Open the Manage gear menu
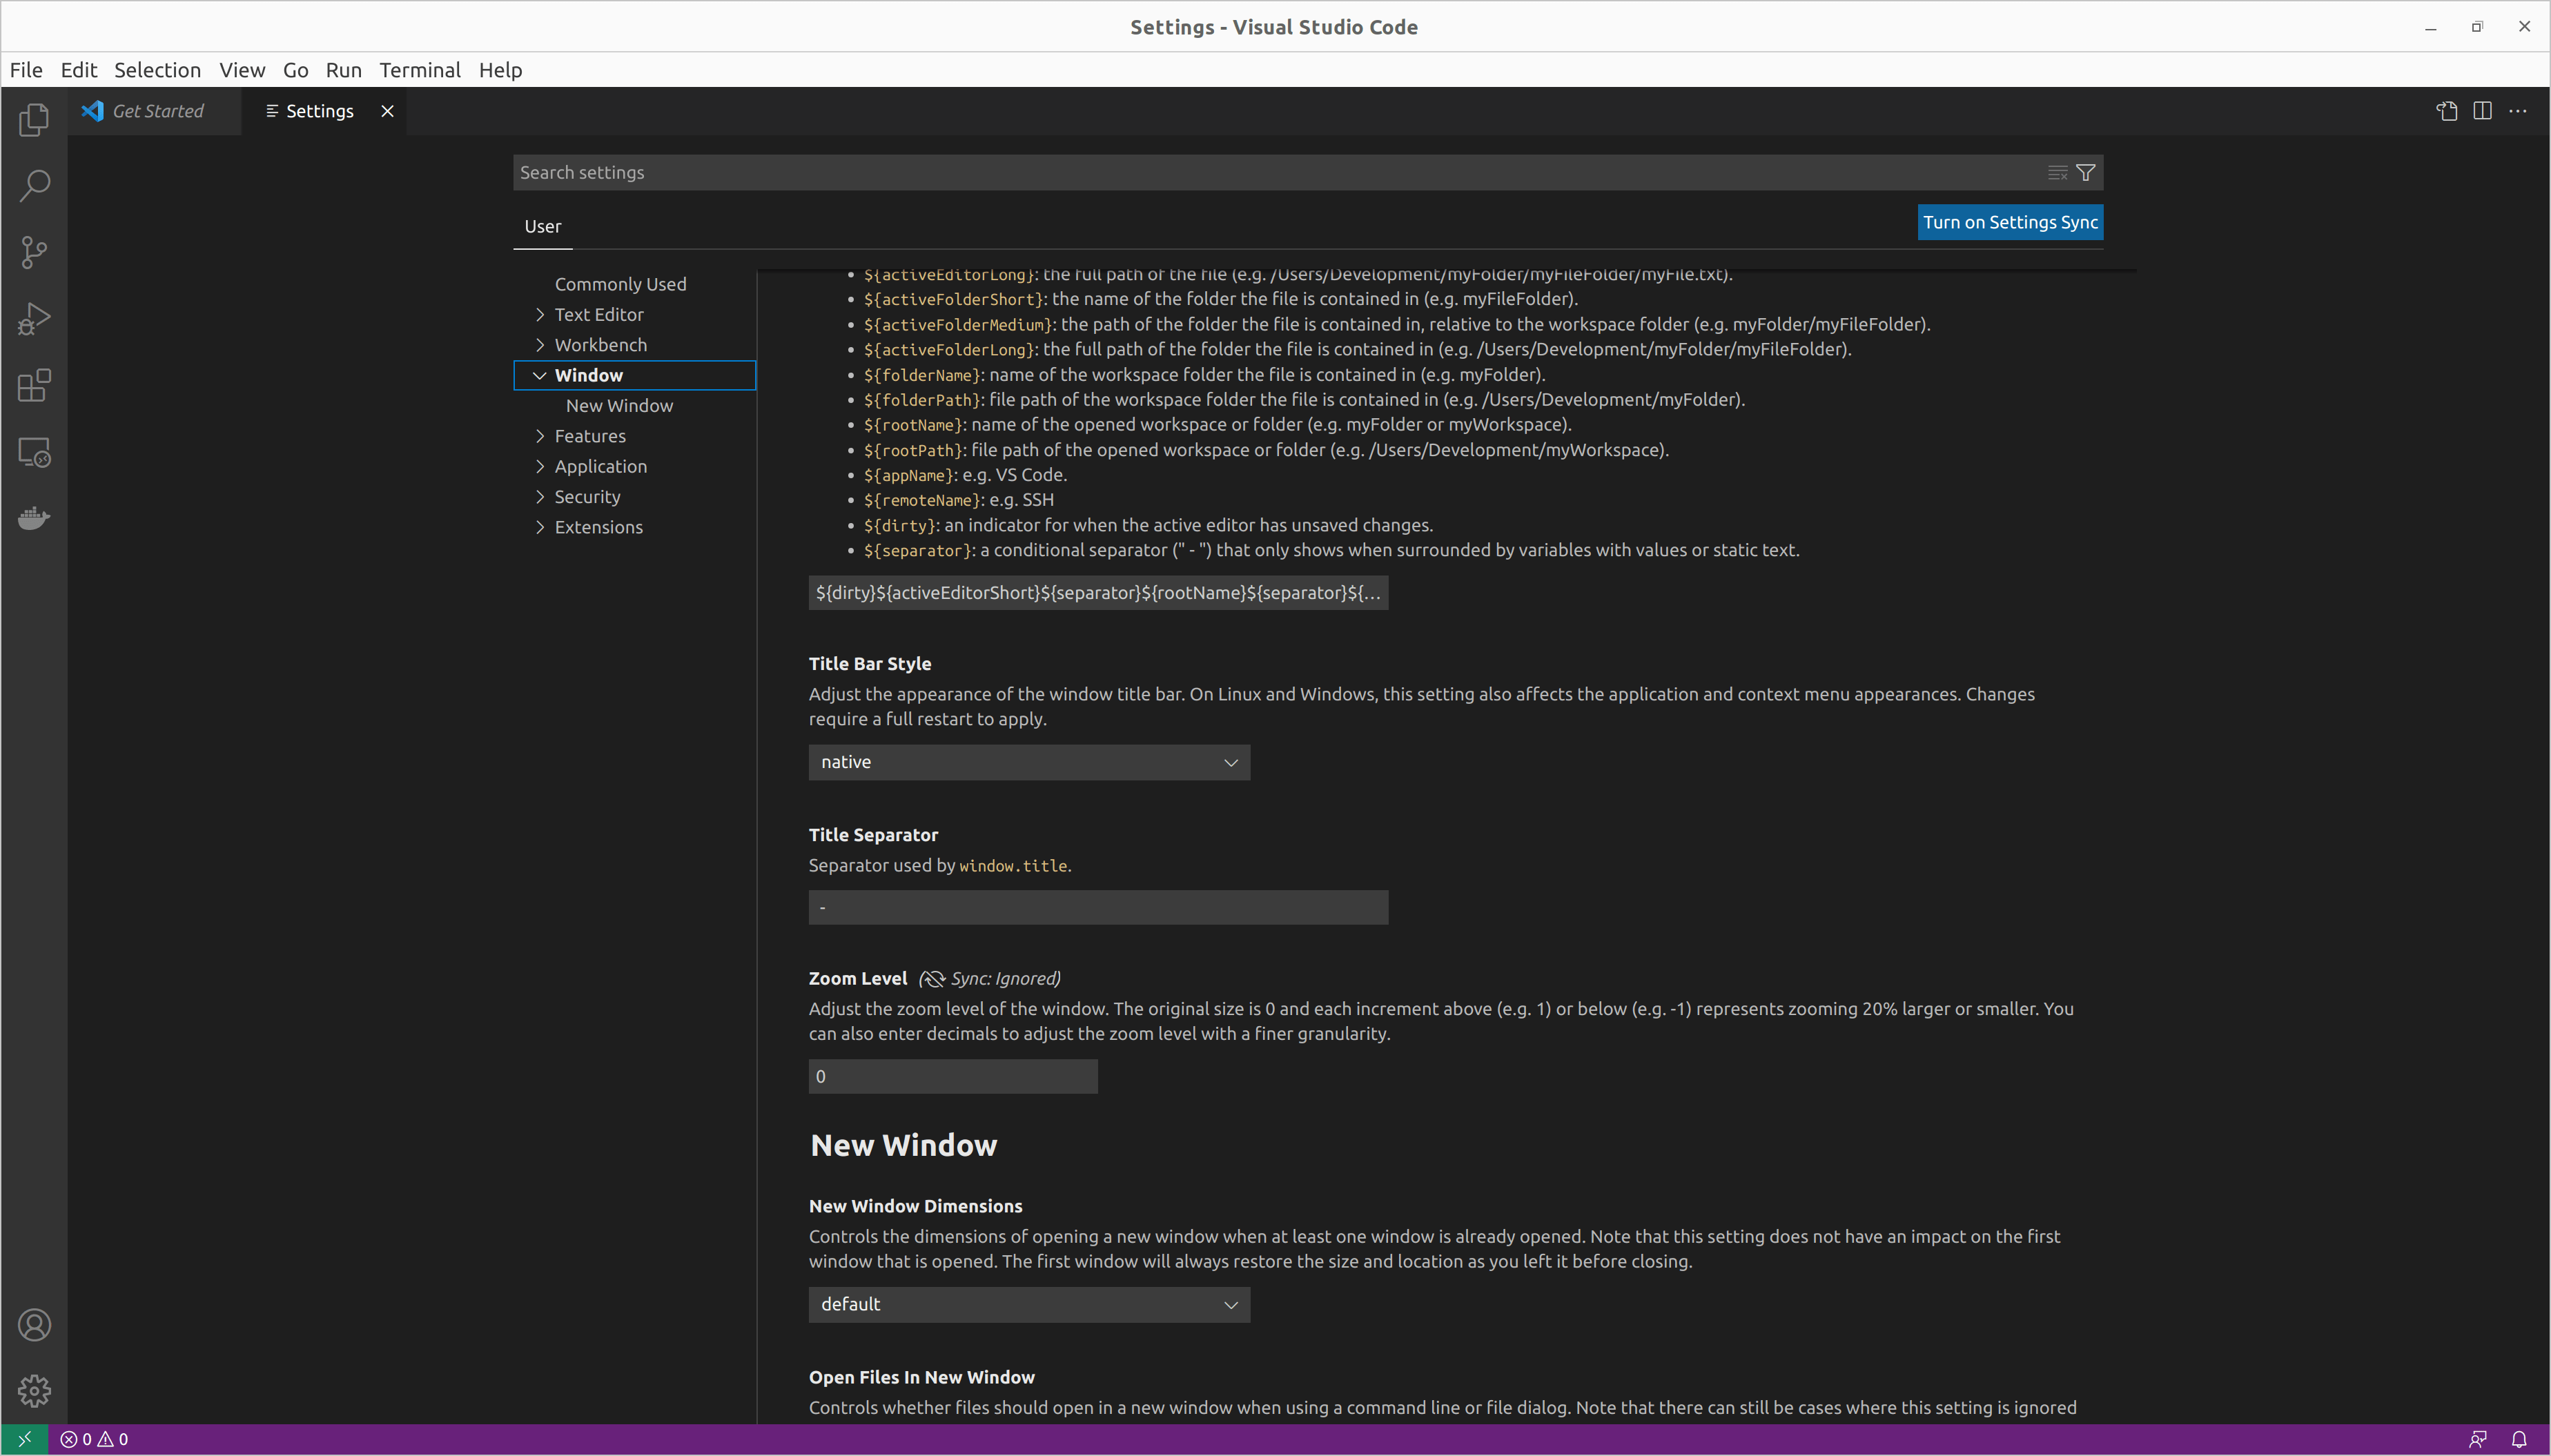2551x1456 pixels. click(x=33, y=1390)
